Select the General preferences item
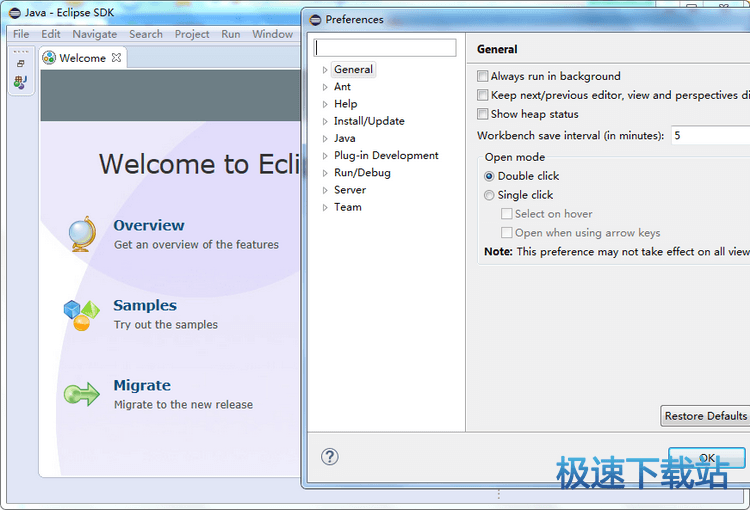750x510 pixels. 353,69
